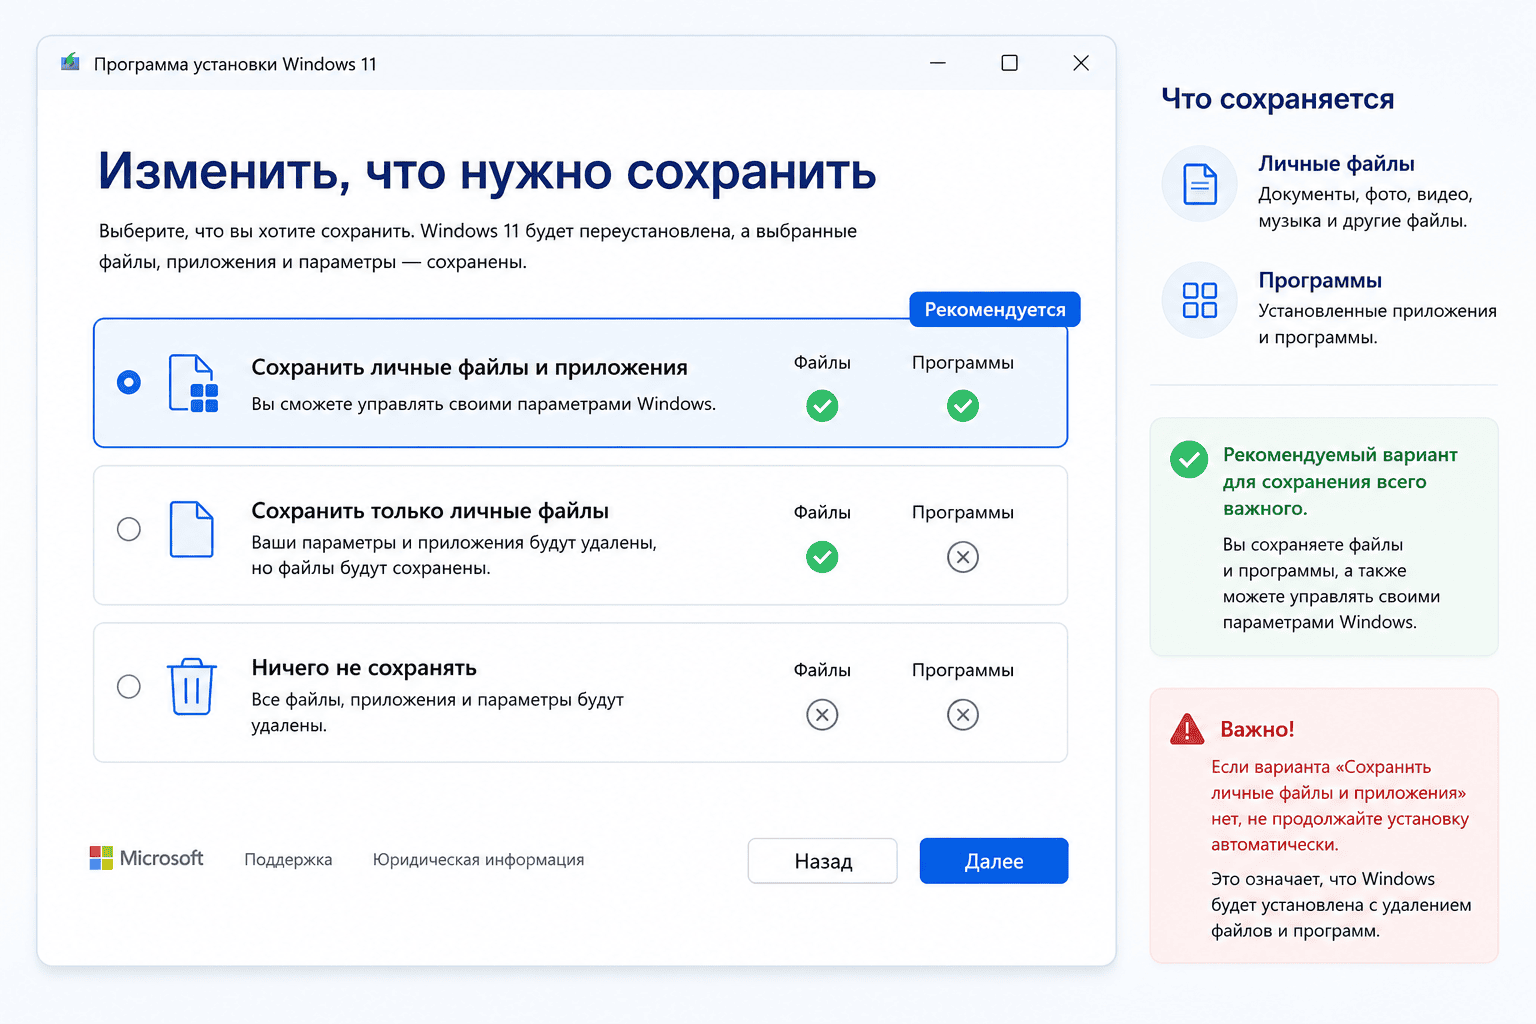Click green Файлы checkmark in first option
Viewport: 1536px width, 1024px height.
822,406
